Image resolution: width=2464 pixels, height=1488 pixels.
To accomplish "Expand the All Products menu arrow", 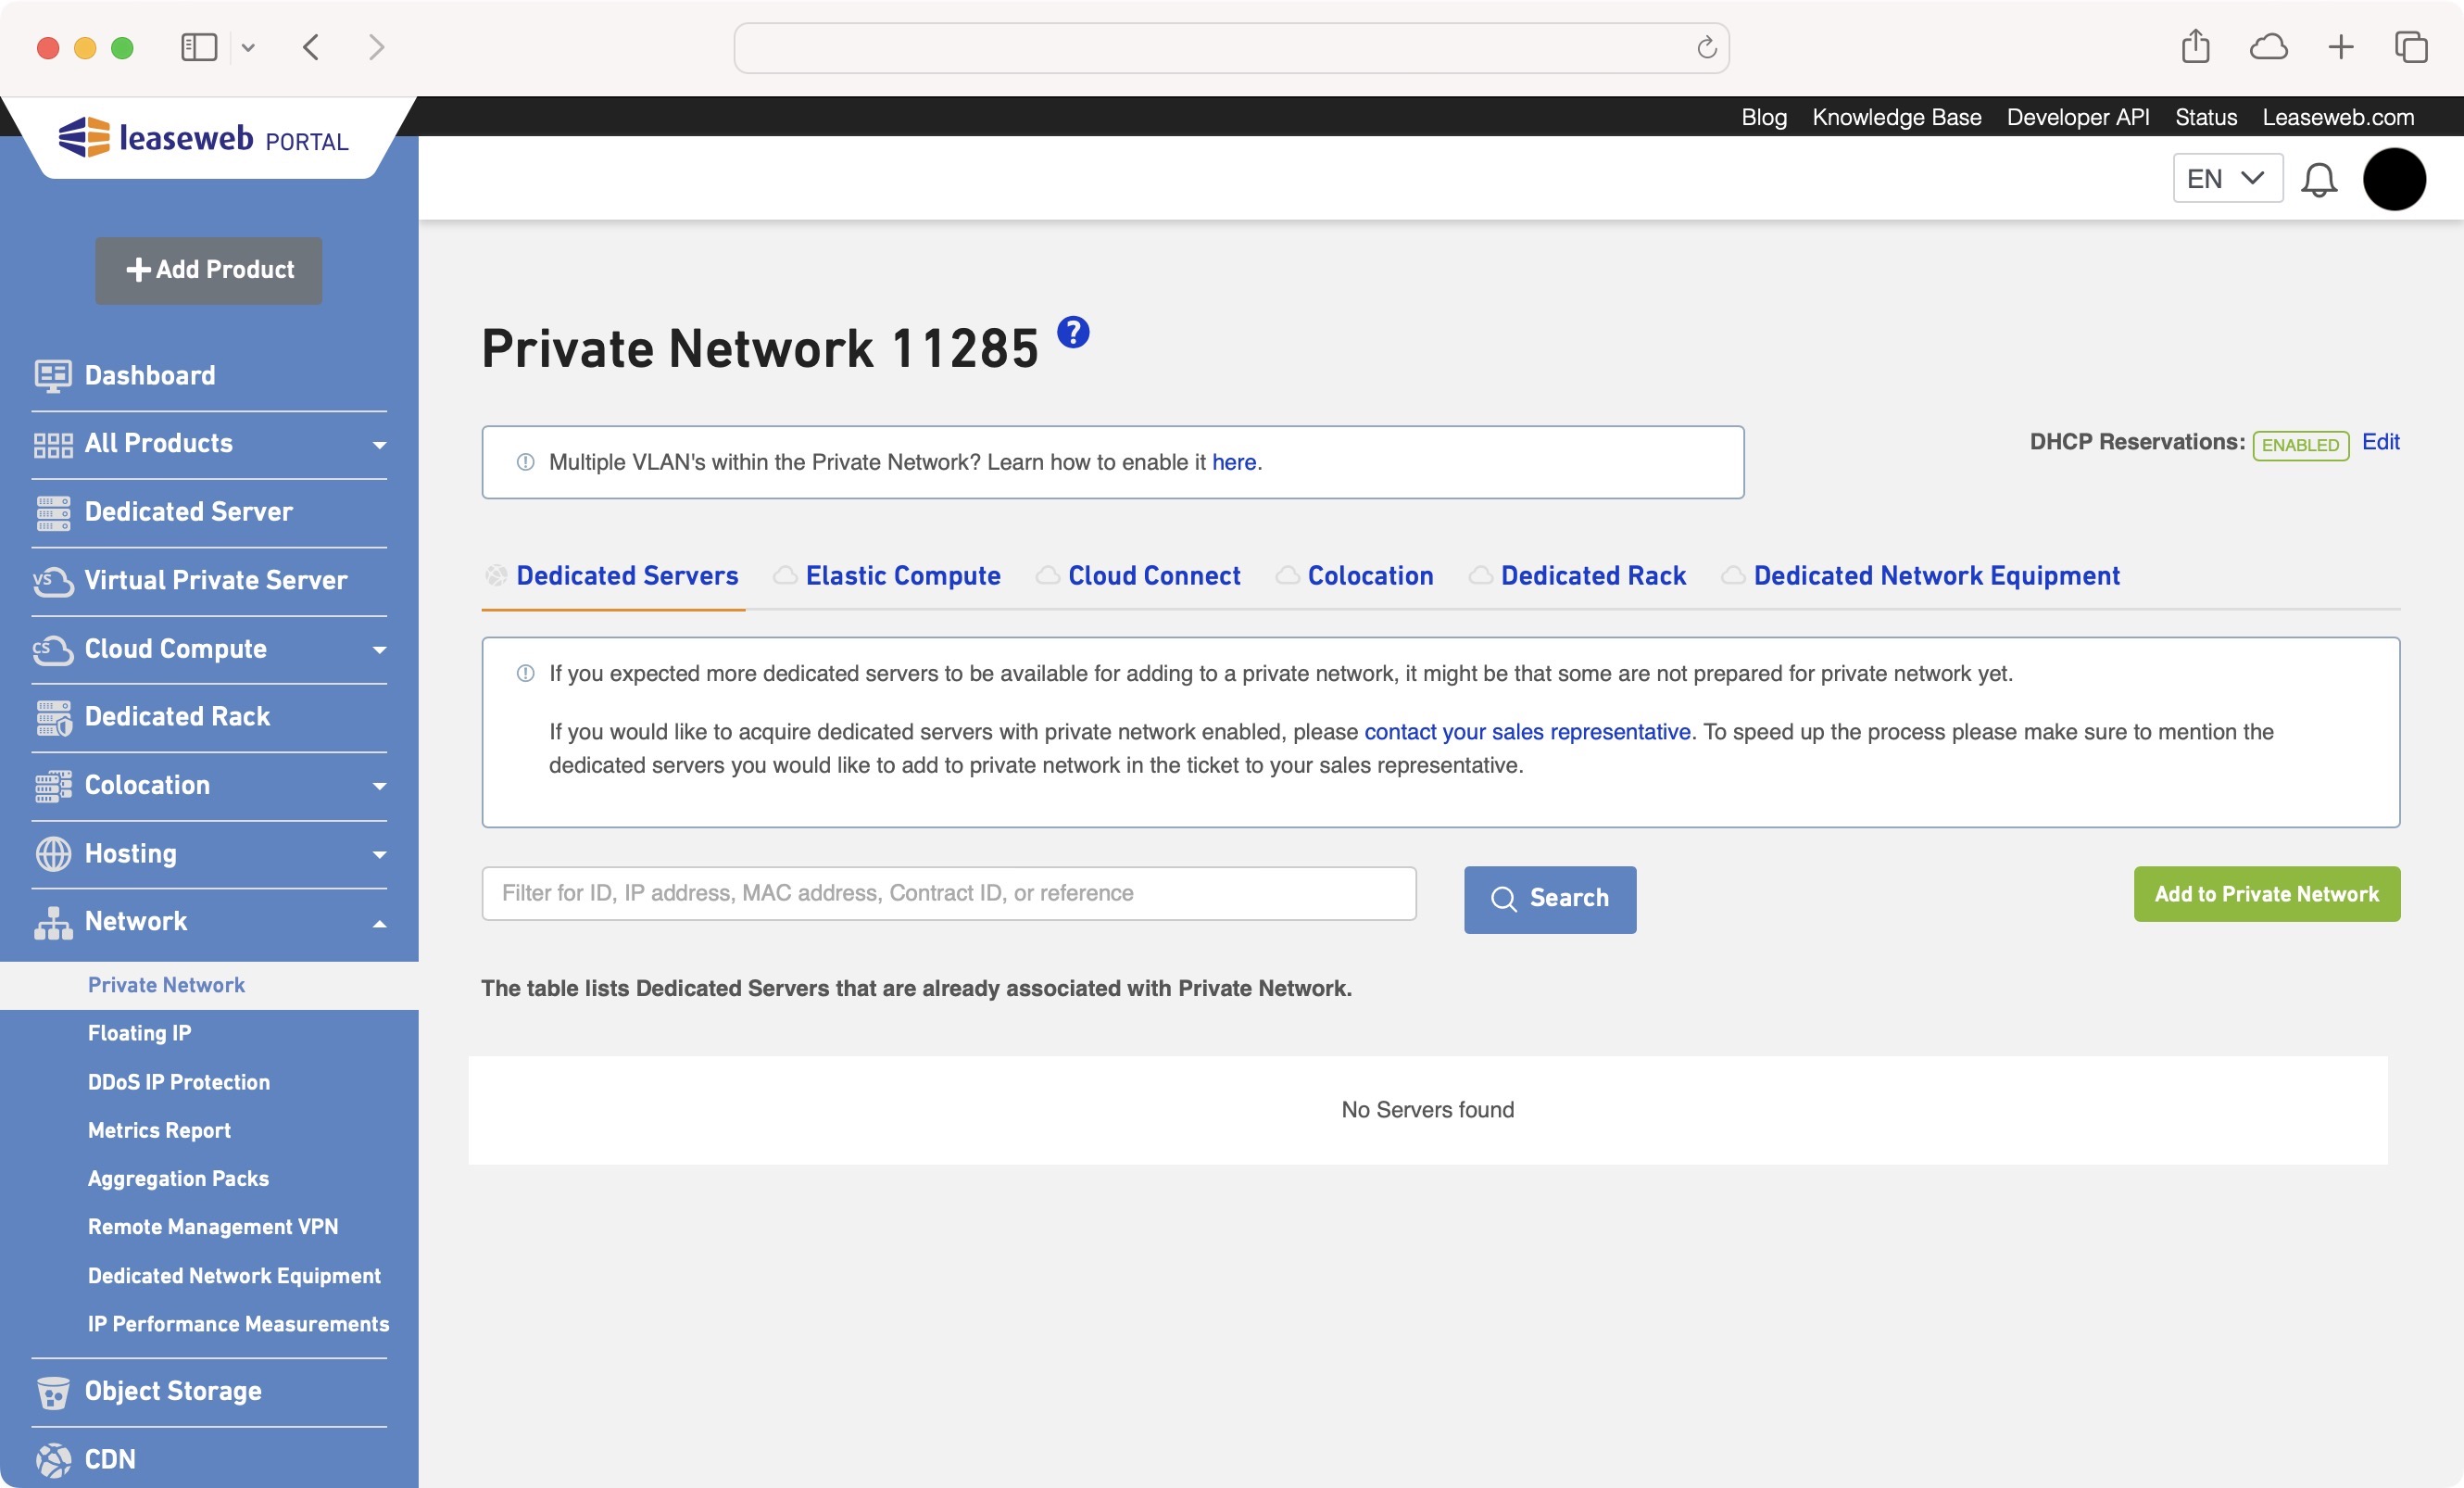I will click(379, 444).
